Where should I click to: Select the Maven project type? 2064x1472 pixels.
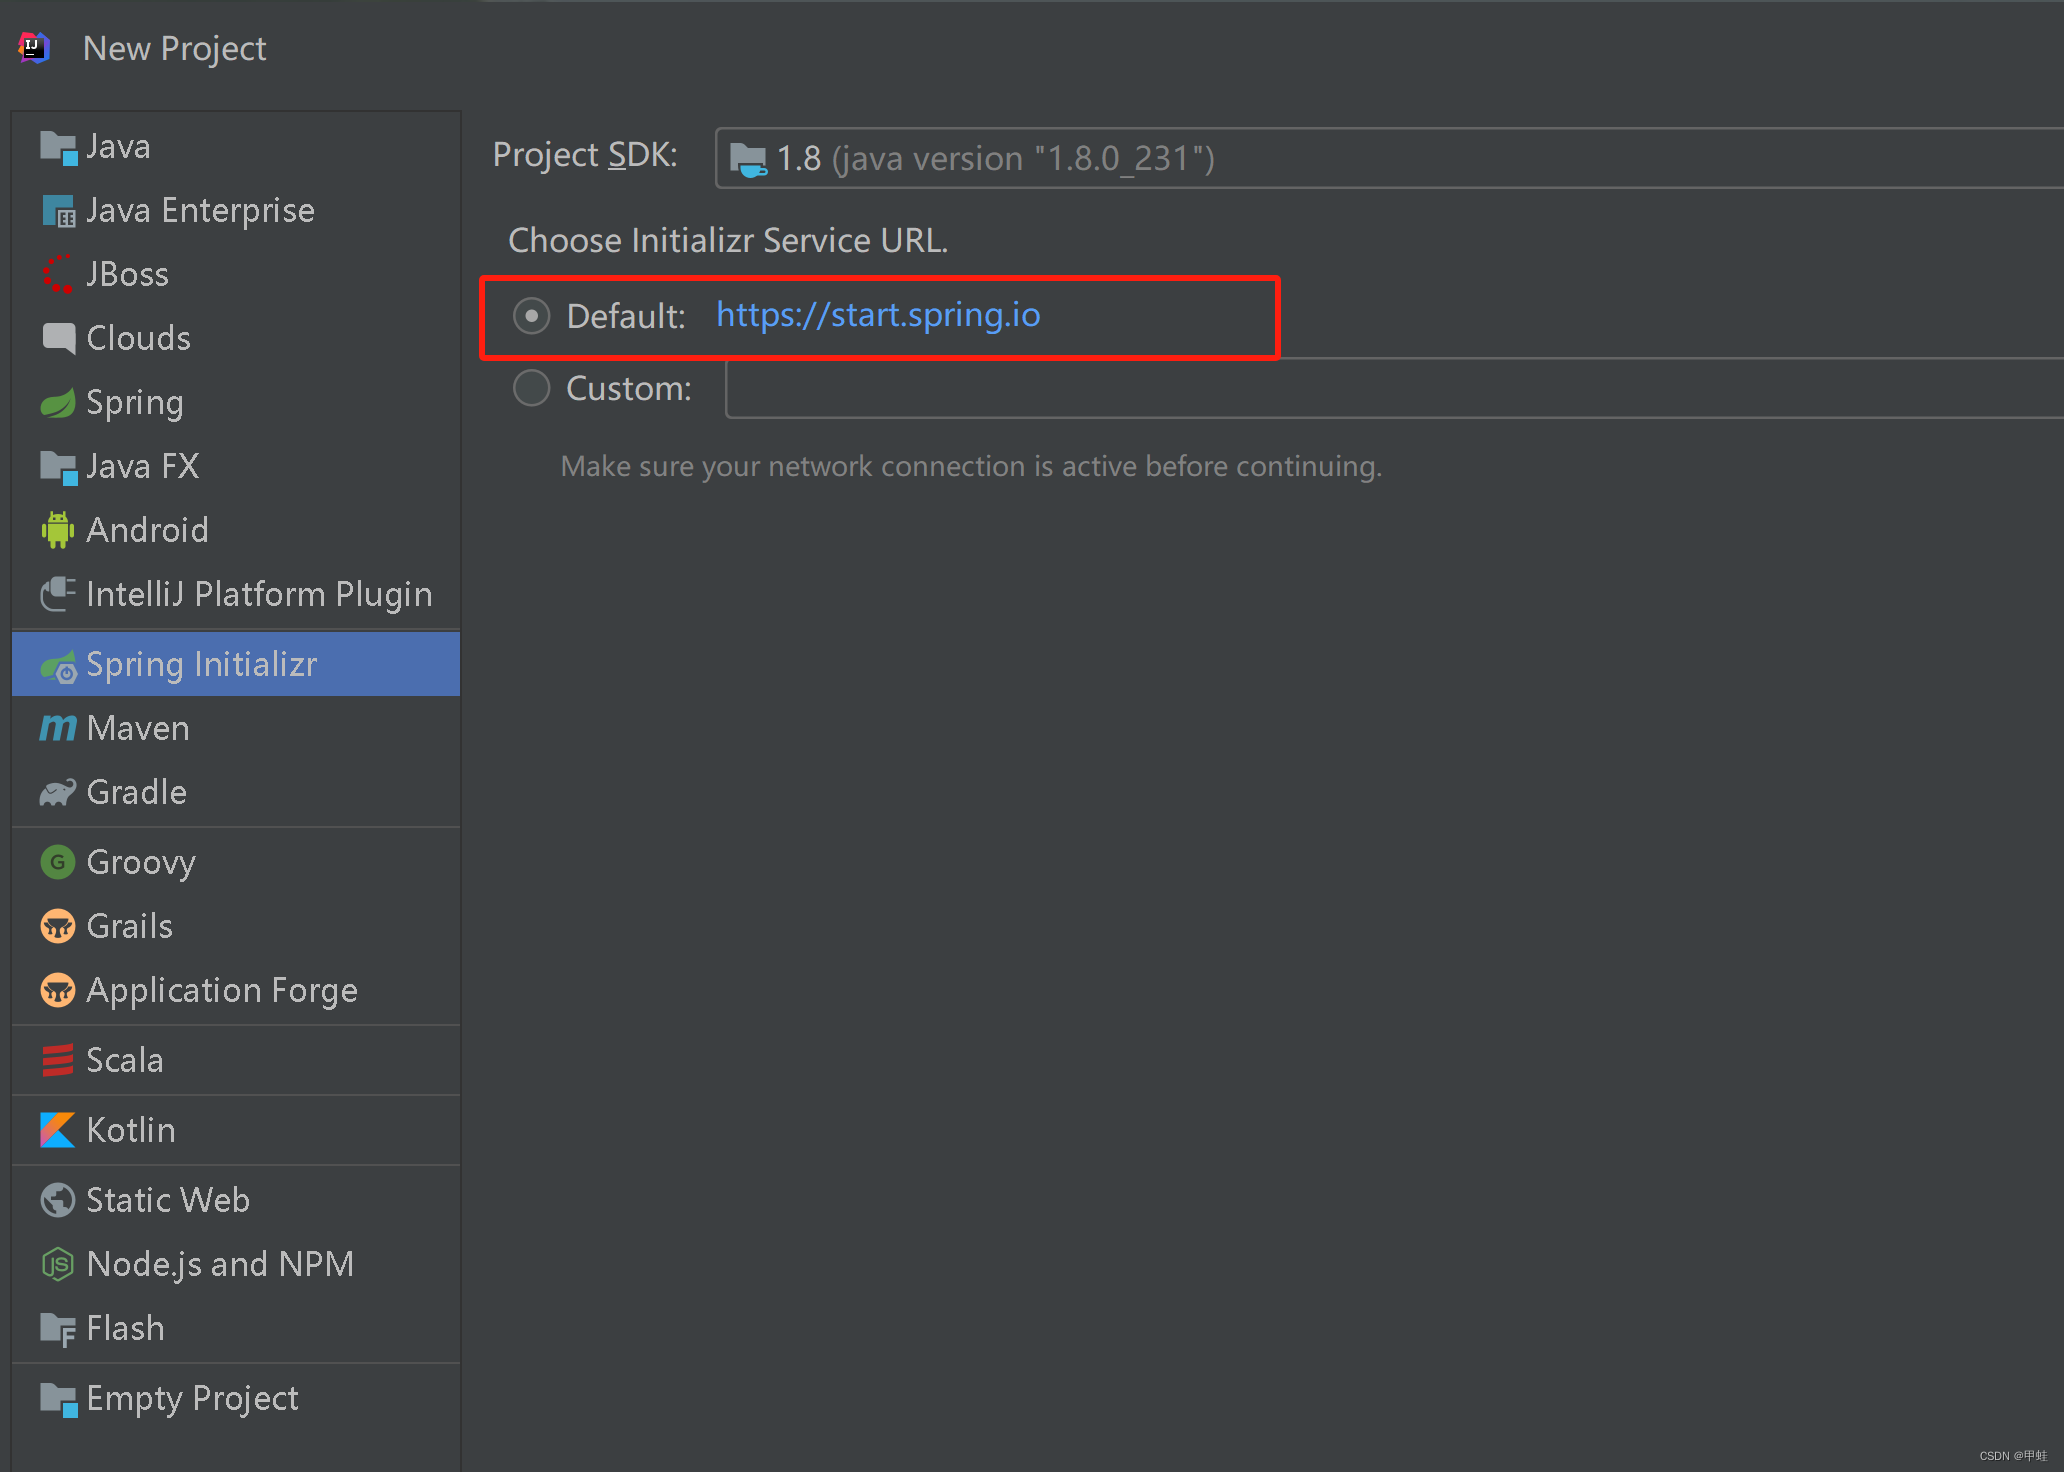coord(137,727)
